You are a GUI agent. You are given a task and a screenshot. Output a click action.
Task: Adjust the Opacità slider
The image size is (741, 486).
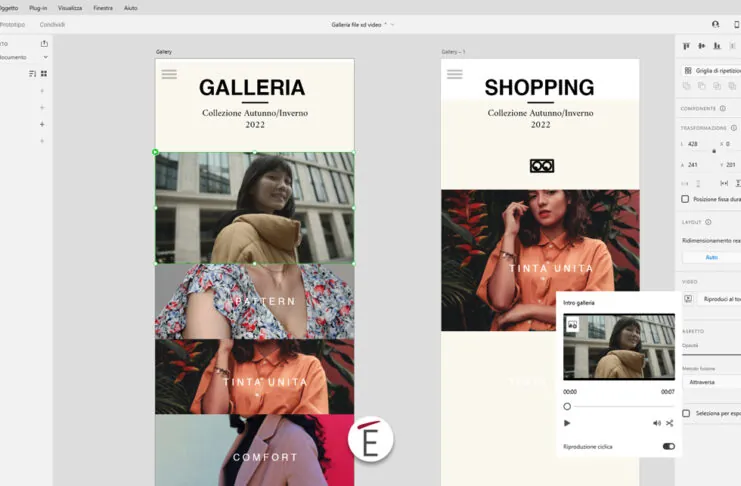(x=712, y=354)
